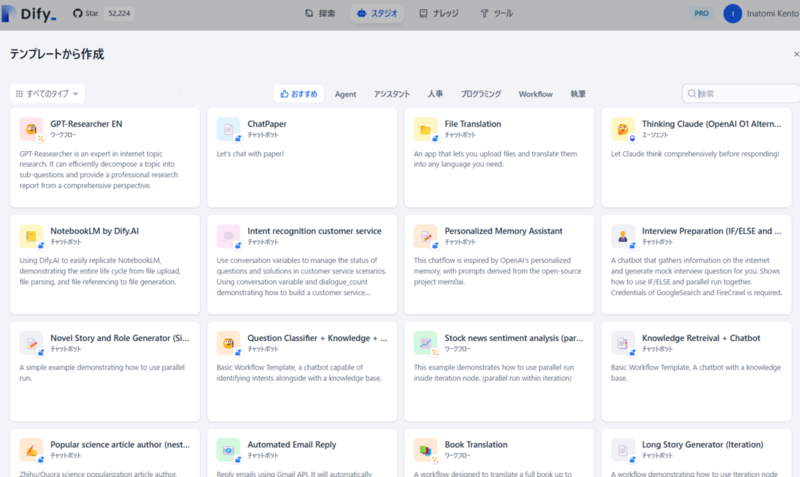
Task: Click Stock news sentiment analysis title
Action: point(513,338)
